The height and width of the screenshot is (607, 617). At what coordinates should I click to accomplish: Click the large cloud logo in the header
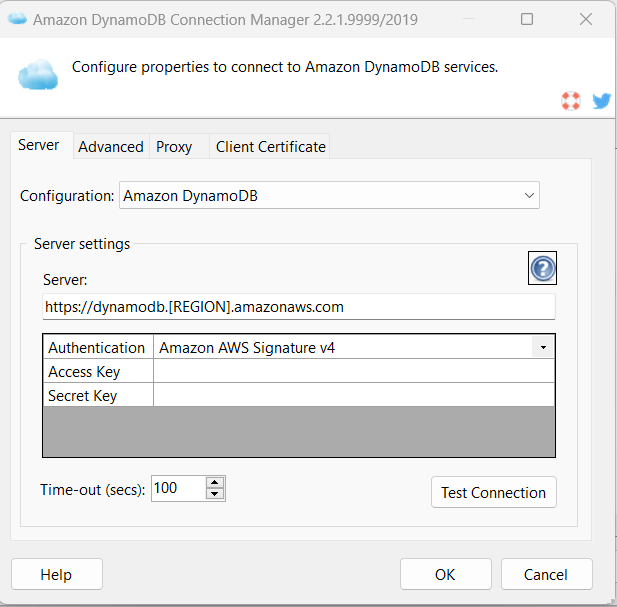click(x=38, y=75)
